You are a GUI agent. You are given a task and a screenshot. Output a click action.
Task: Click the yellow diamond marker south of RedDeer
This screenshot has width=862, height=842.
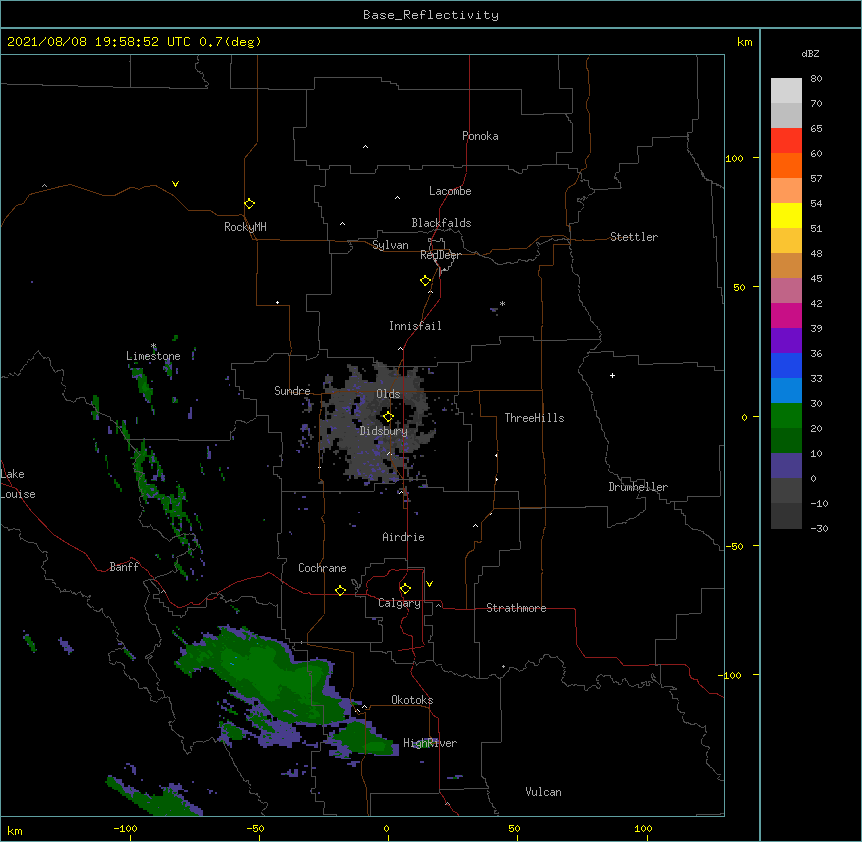coord(425,280)
